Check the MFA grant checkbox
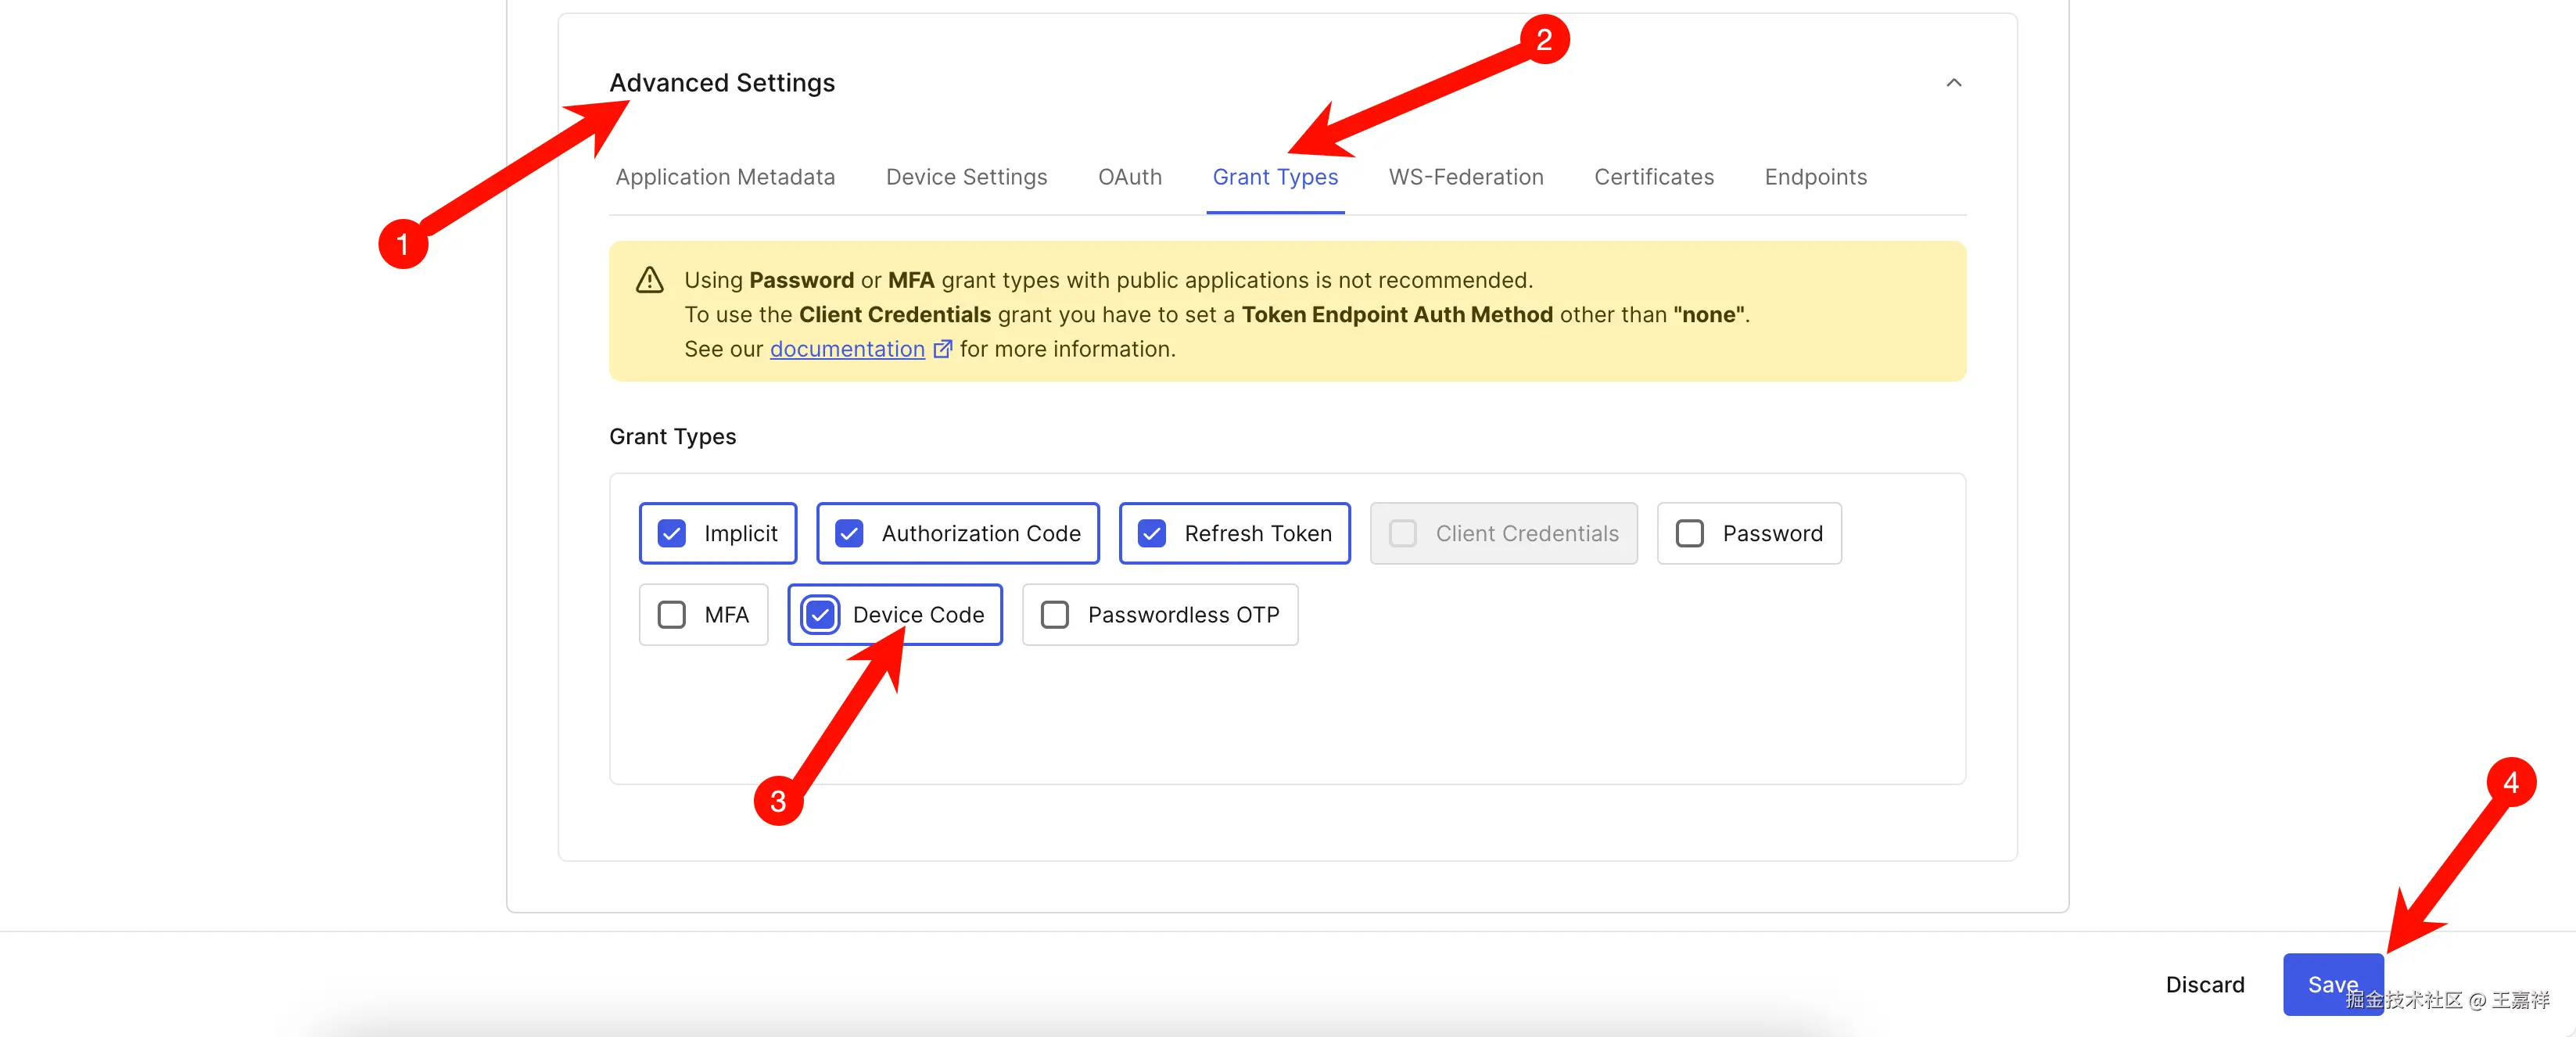This screenshot has width=2576, height=1037. click(672, 614)
